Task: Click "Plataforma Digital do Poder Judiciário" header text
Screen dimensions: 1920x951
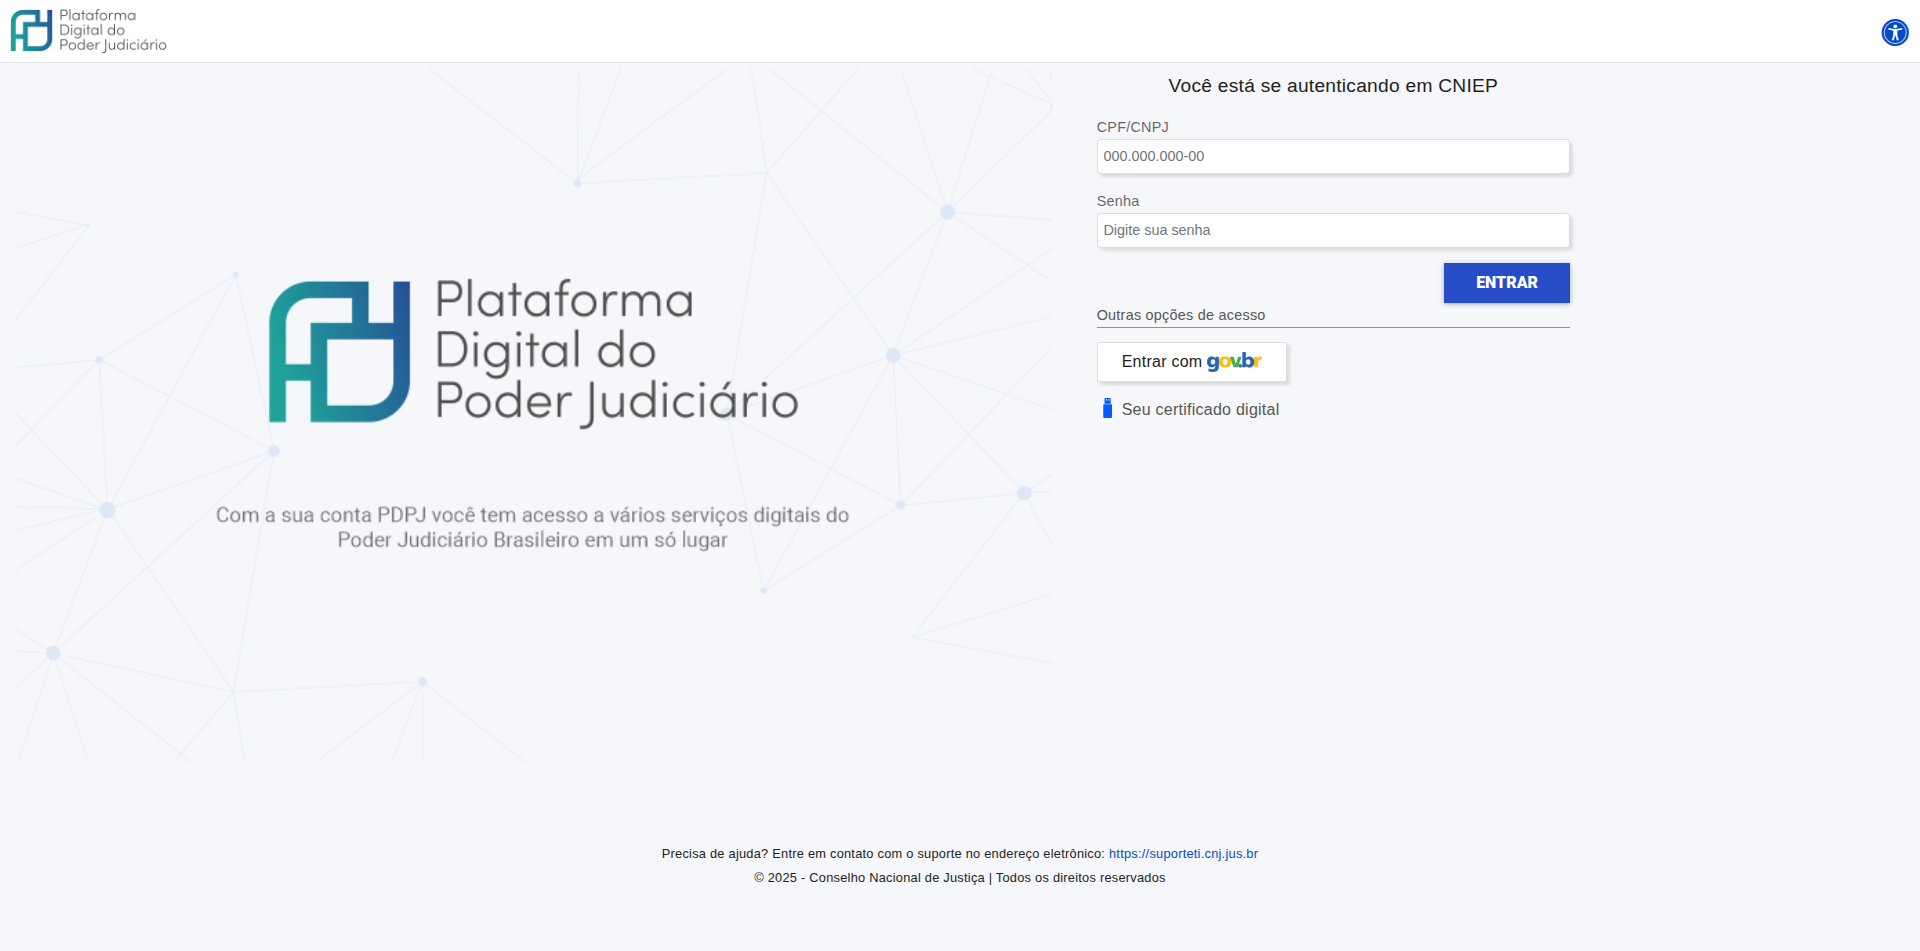Action: pos(112,30)
